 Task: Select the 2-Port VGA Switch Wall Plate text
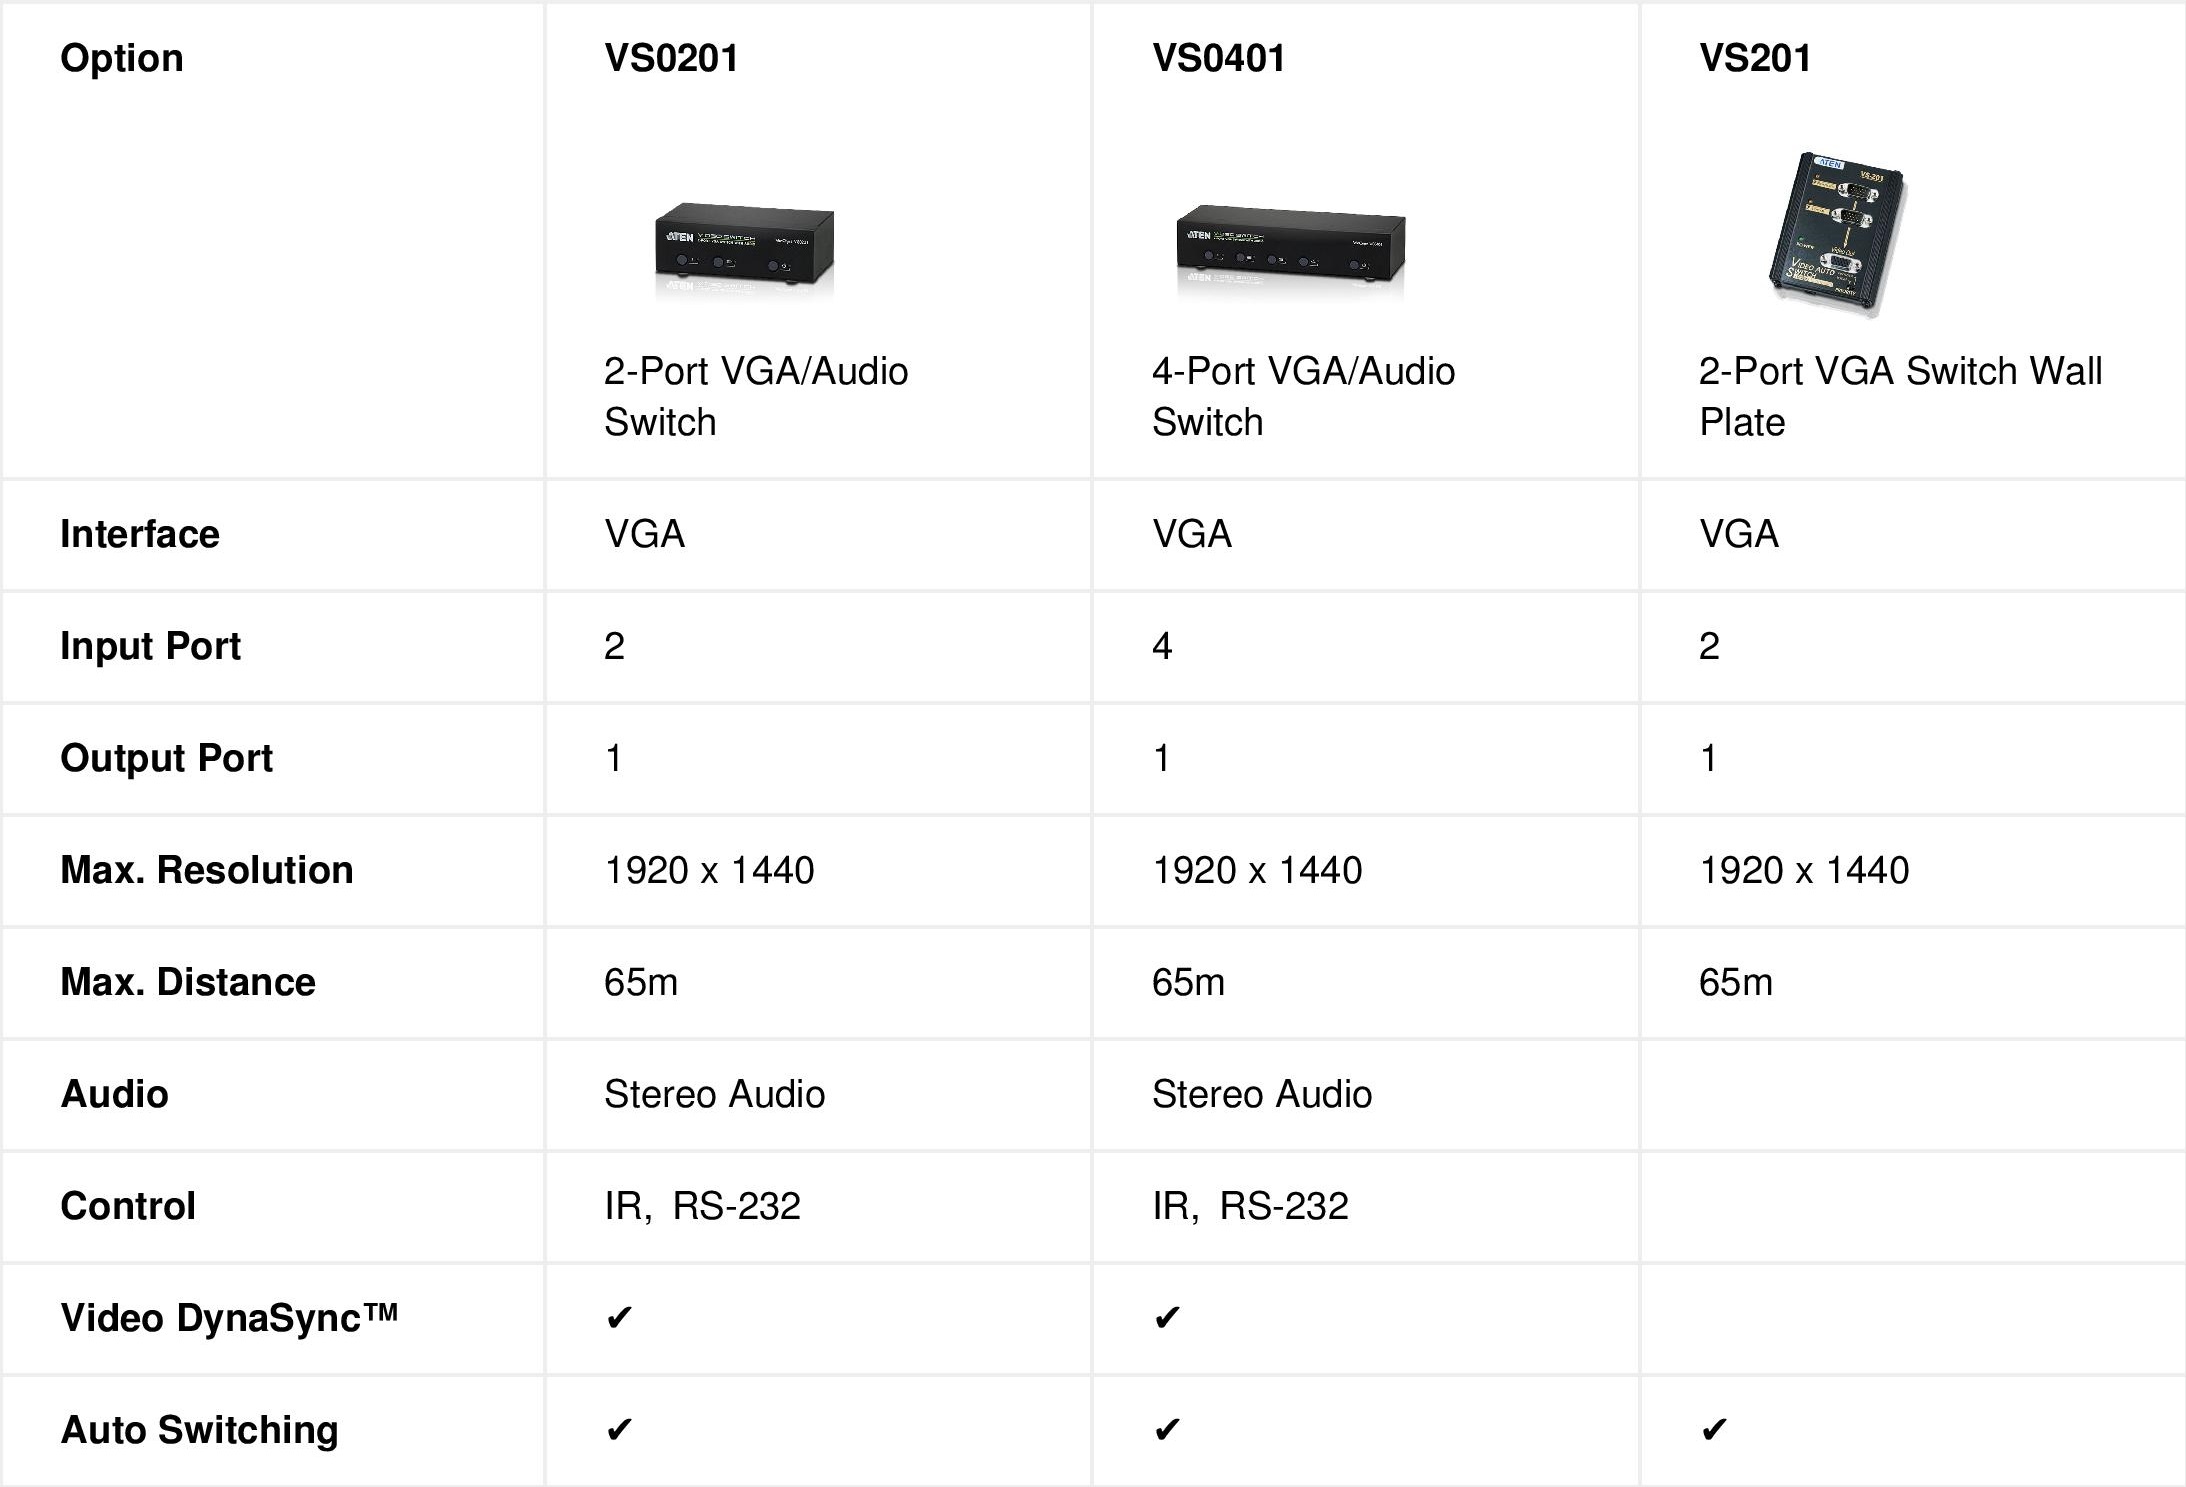(x=1900, y=396)
